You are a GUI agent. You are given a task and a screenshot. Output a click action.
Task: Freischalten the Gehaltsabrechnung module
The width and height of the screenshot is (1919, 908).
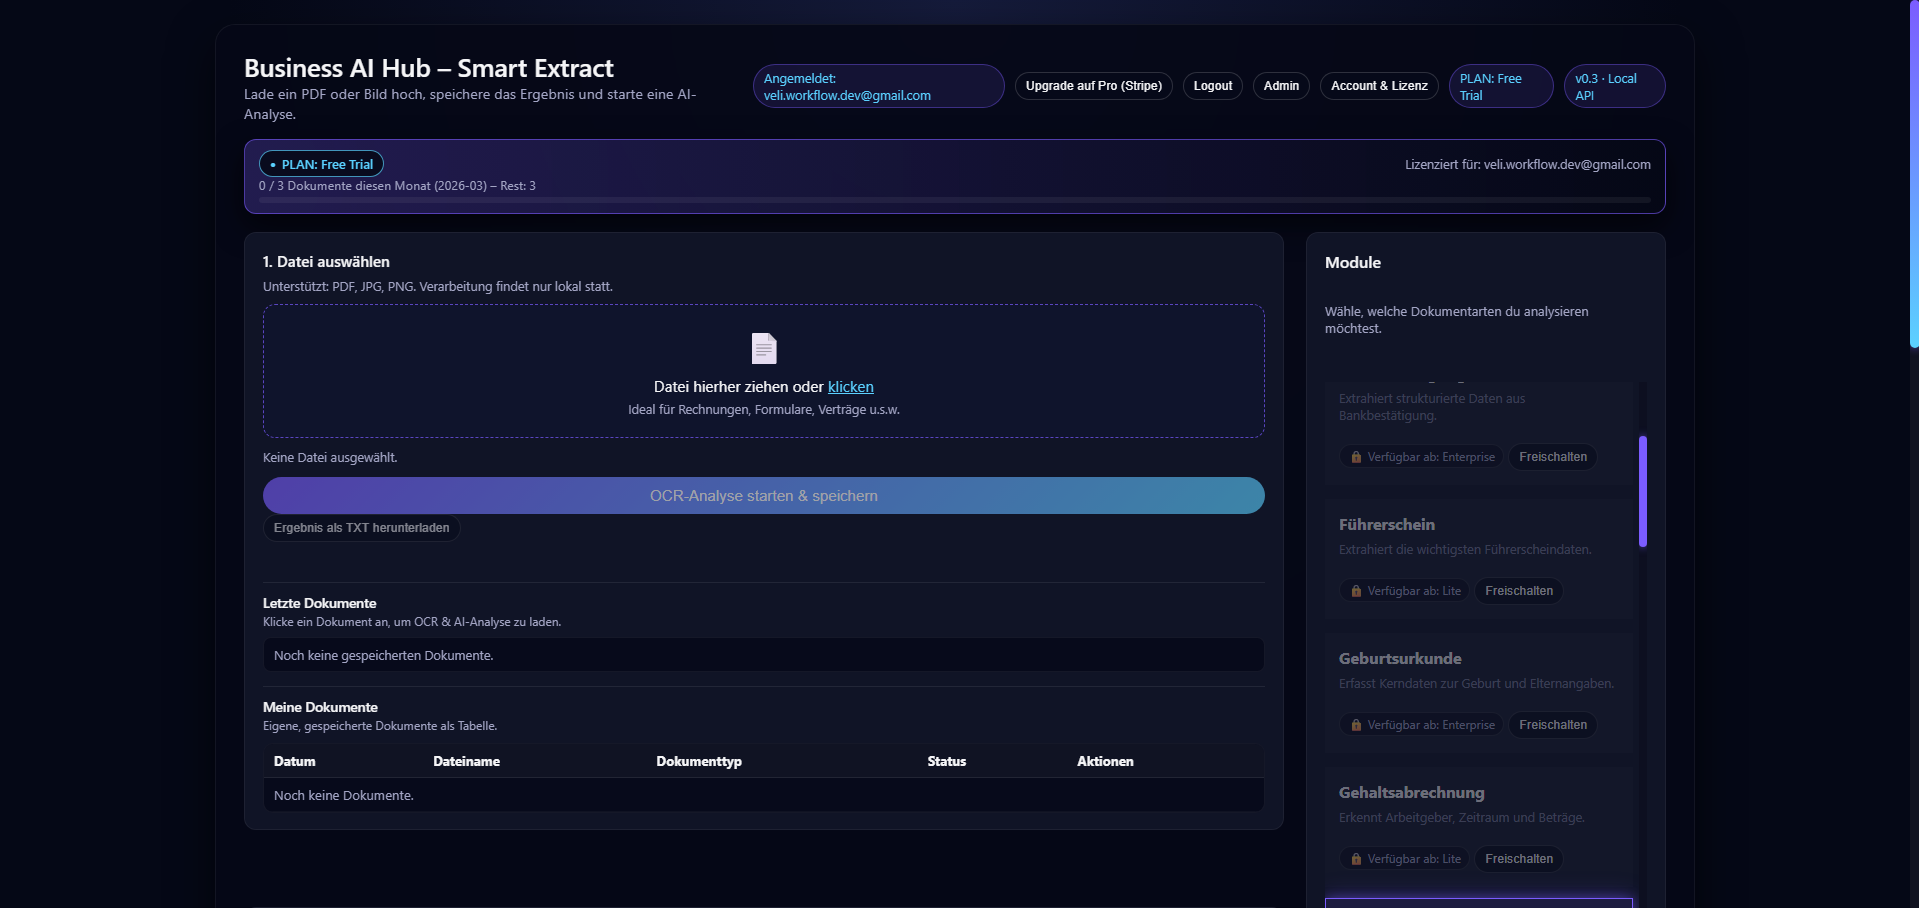[x=1518, y=859]
